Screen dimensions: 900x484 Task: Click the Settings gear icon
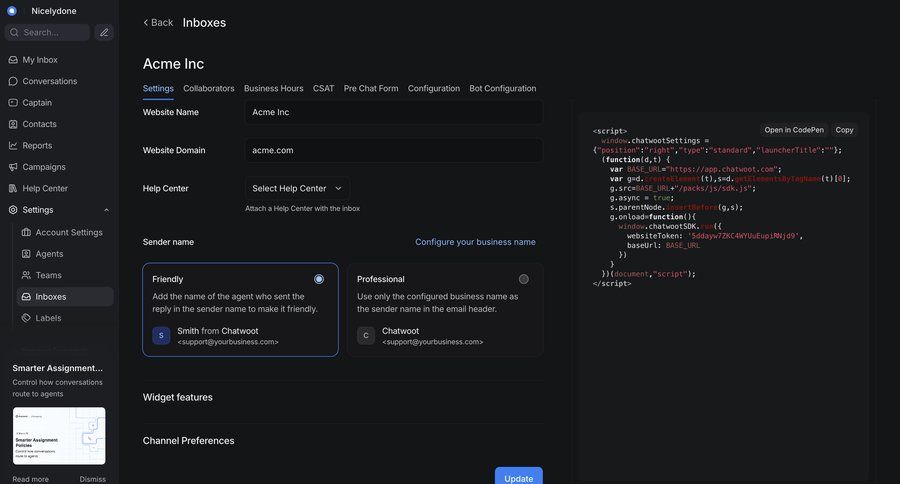(x=13, y=210)
